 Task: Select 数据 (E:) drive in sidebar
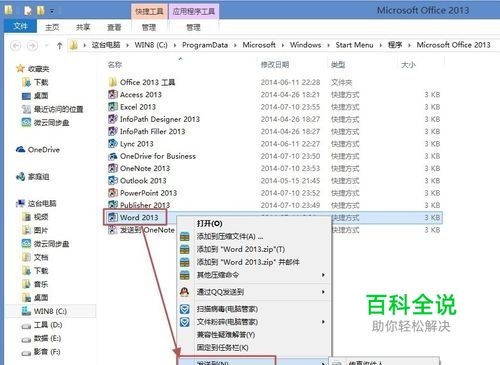tap(47, 339)
